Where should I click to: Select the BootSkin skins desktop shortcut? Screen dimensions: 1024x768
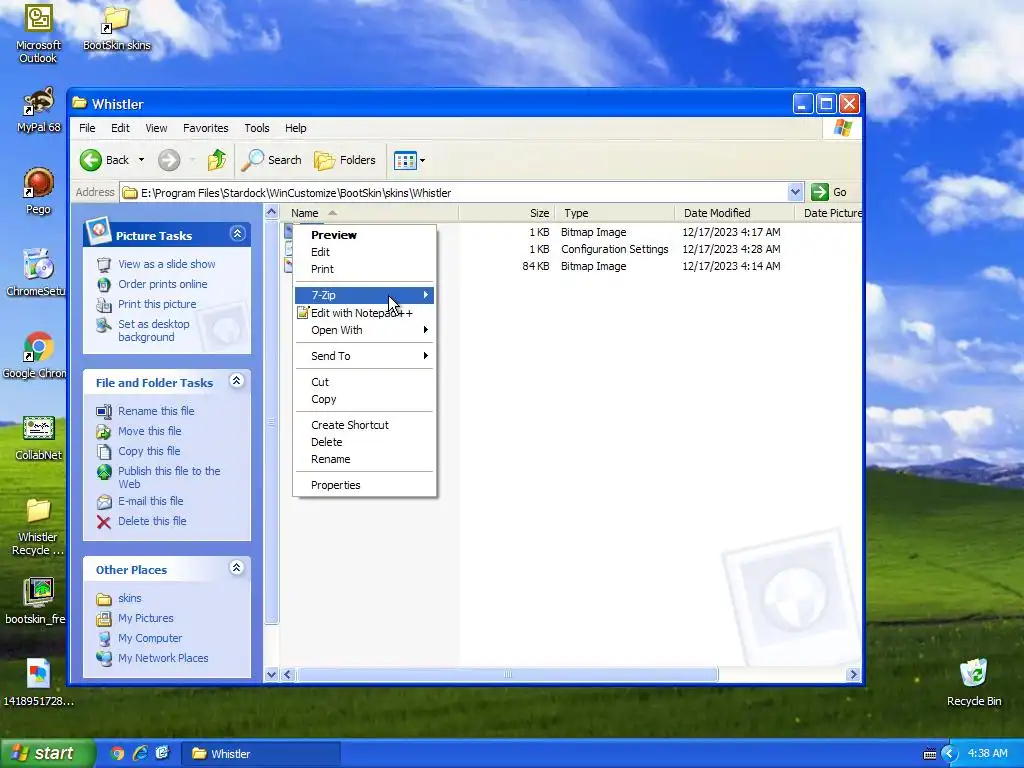pyautogui.click(x=116, y=27)
